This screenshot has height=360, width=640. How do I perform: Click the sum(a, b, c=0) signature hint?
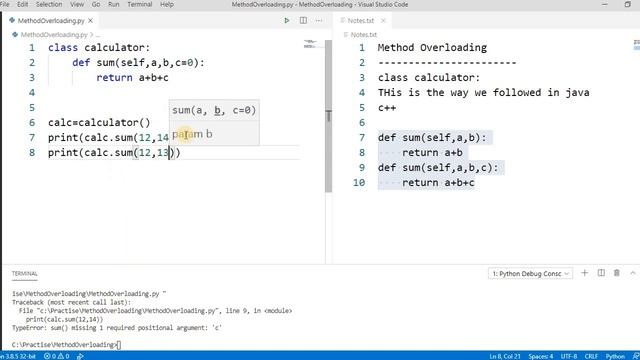tap(214, 110)
